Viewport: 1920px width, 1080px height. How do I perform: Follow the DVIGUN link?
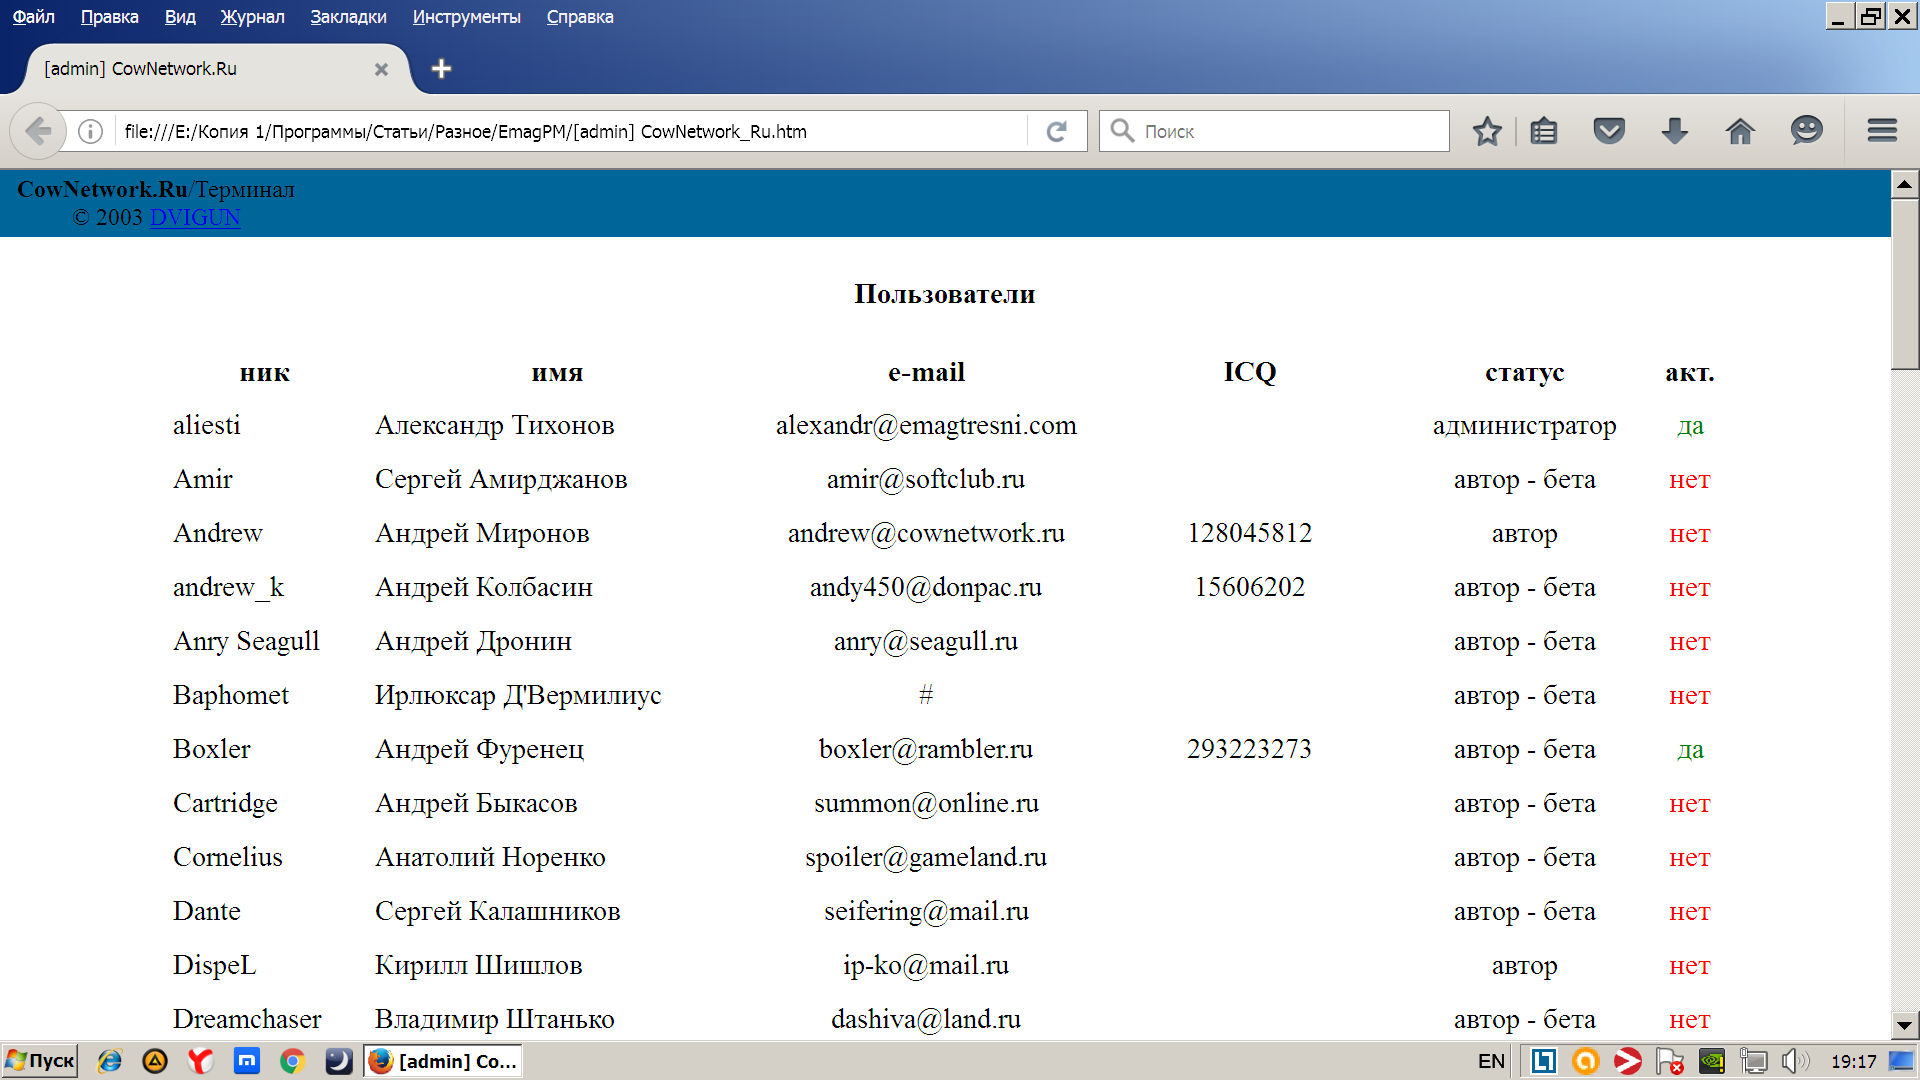coord(195,217)
